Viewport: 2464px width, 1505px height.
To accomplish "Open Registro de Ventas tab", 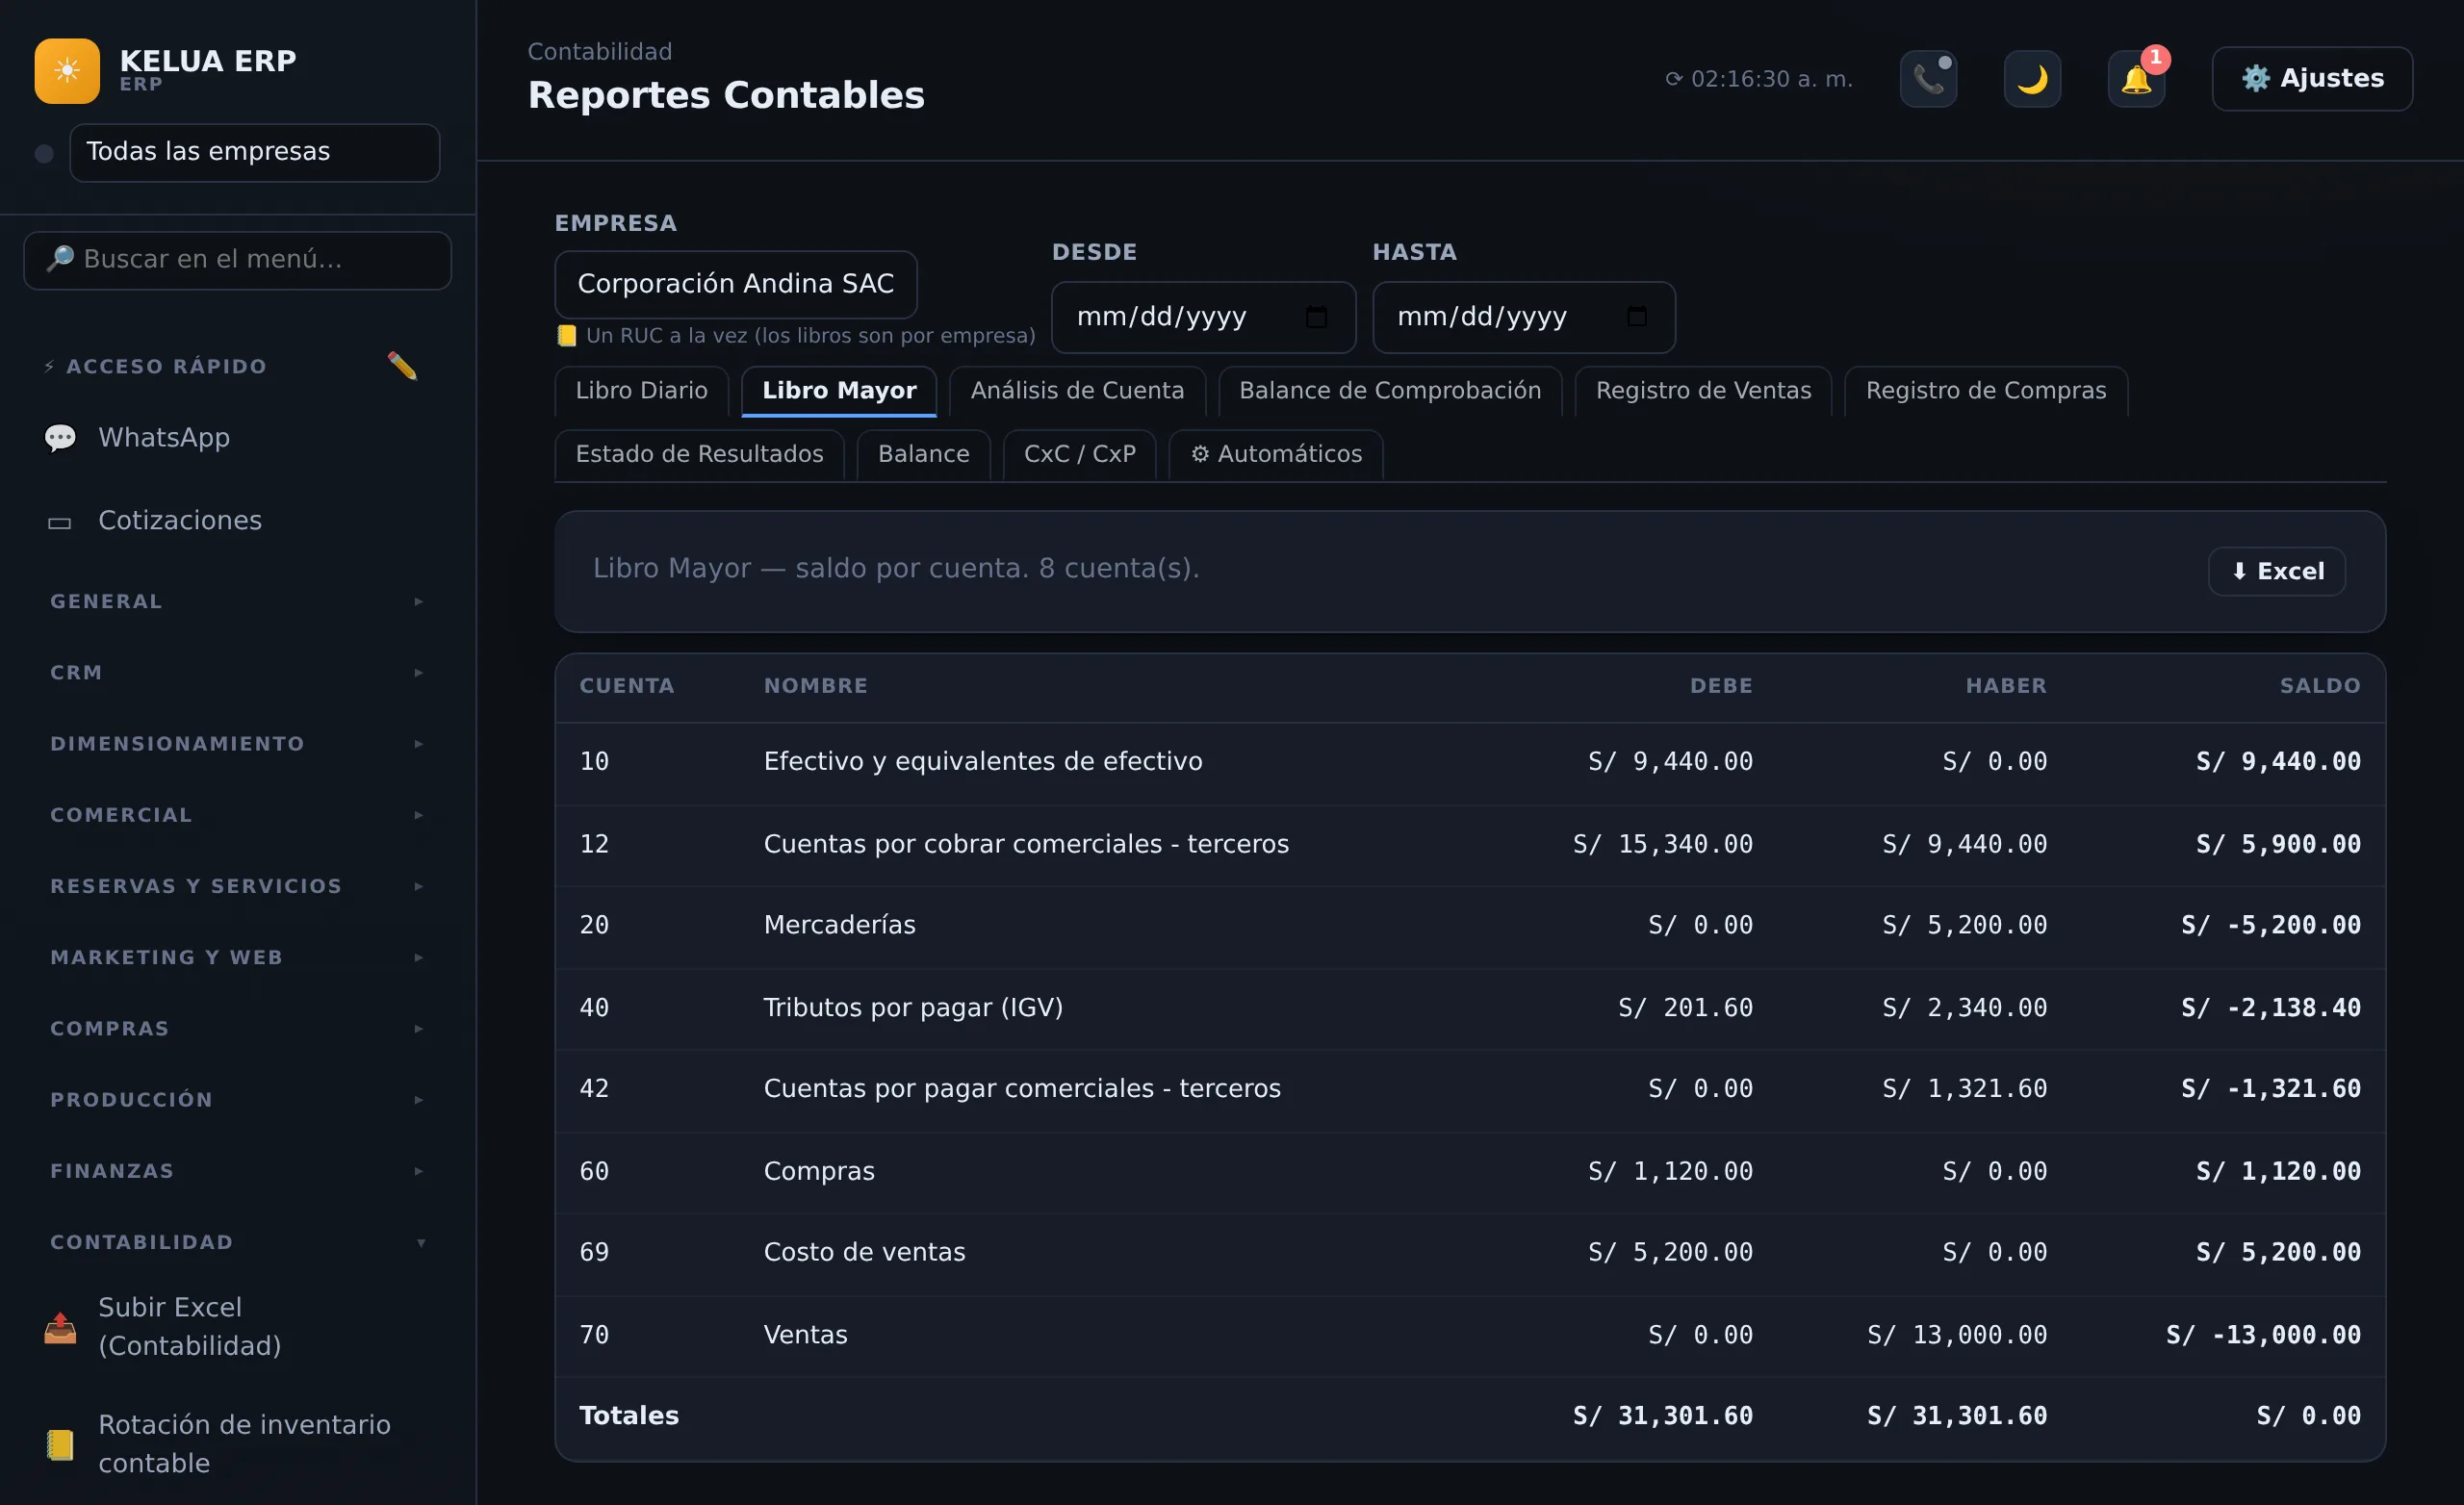I will [1703, 391].
